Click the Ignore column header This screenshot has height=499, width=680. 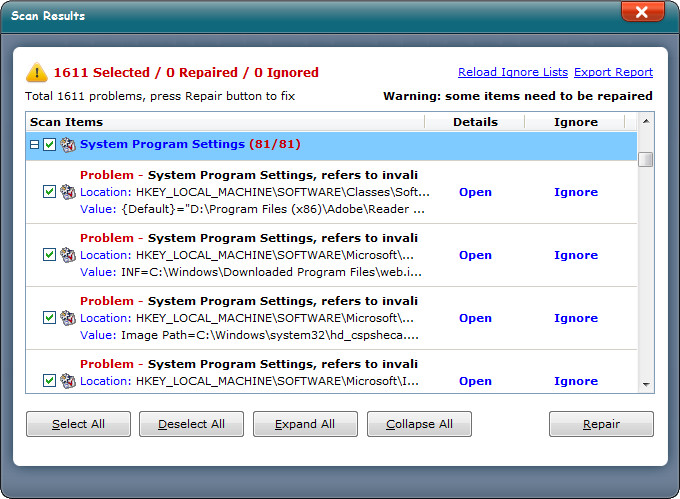[575, 122]
